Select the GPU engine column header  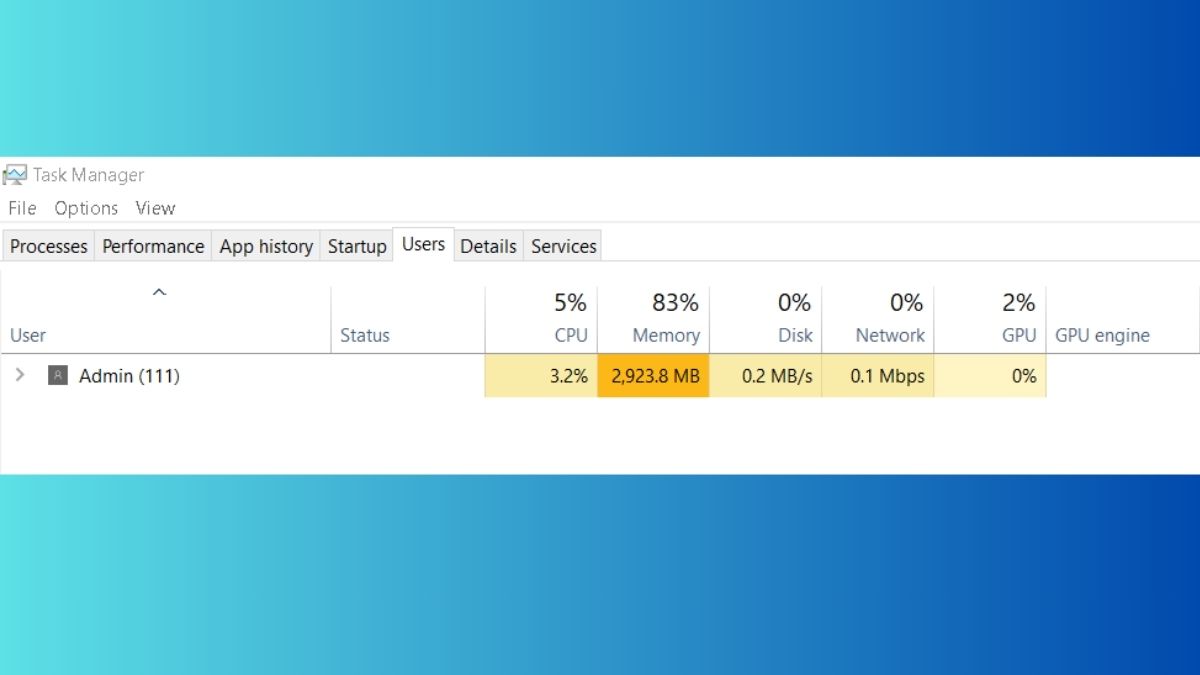tap(1102, 335)
